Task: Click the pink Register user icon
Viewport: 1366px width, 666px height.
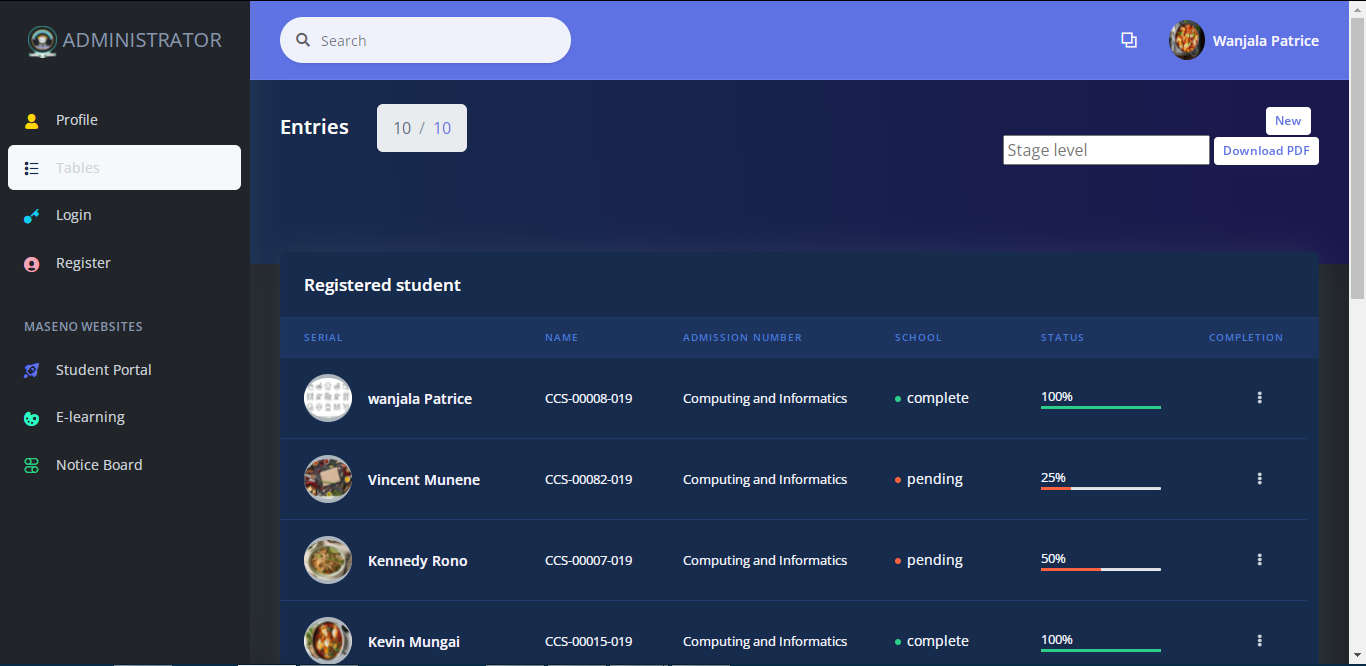Action: (x=31, y=264)
